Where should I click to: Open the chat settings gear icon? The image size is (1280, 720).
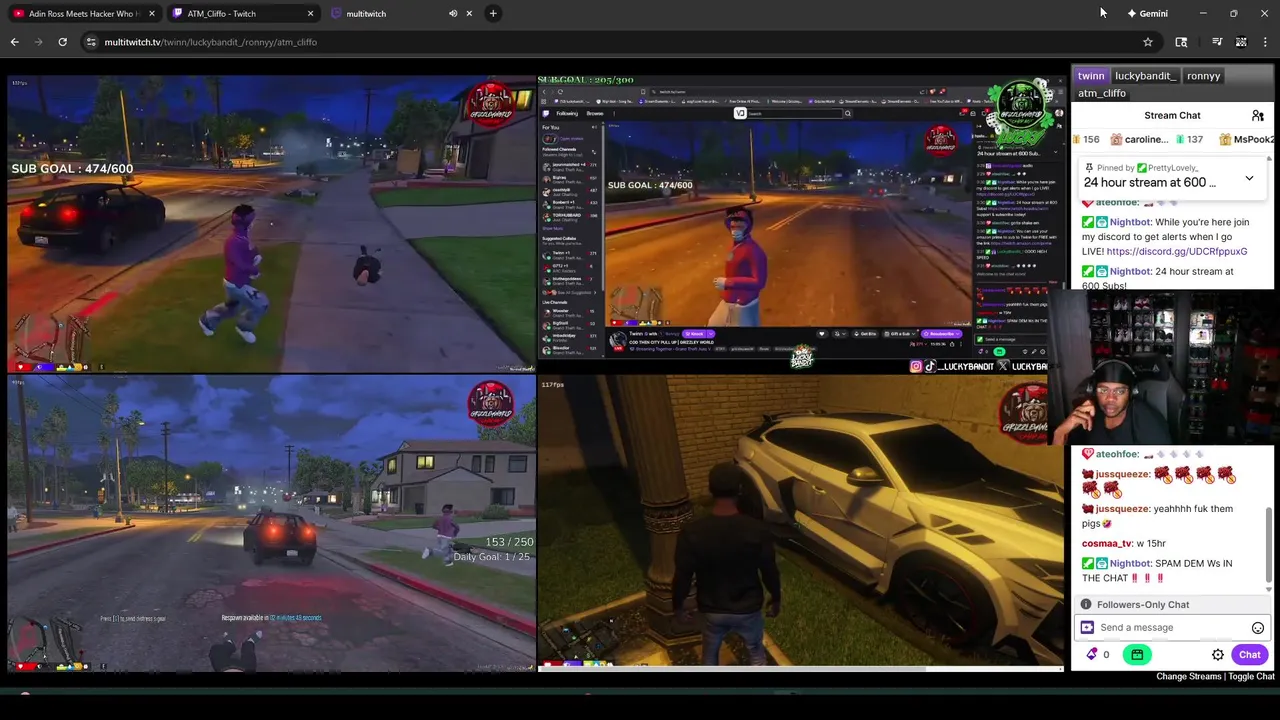pos(1218,655)
